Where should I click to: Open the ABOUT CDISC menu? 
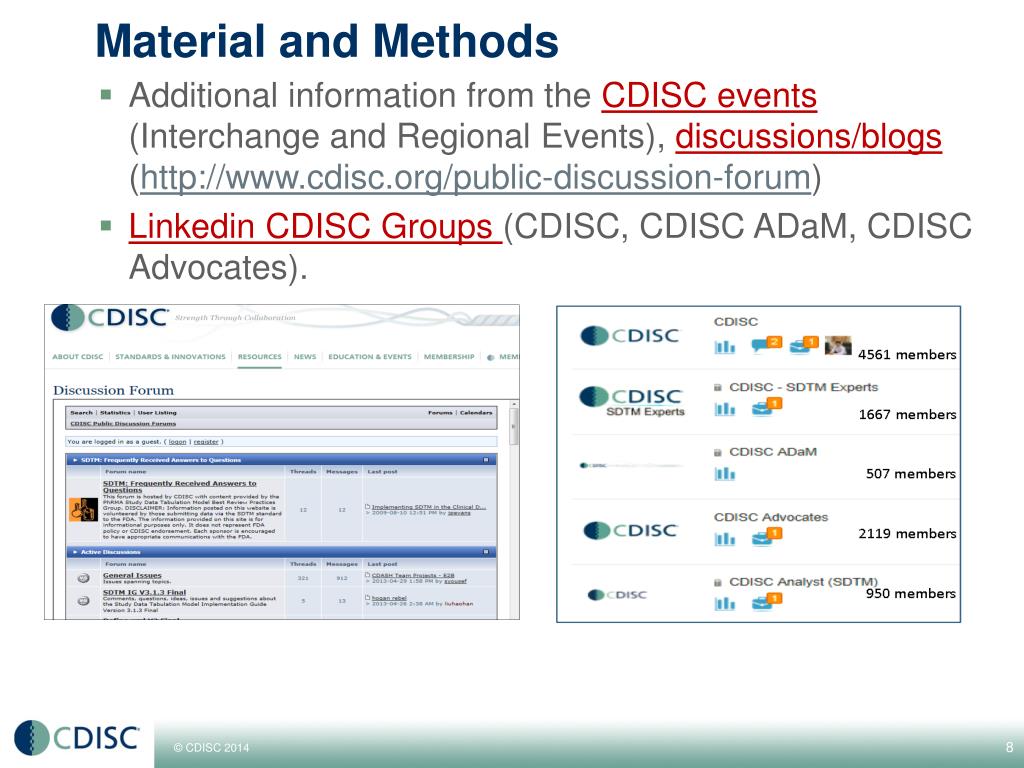click(x=78, y=357)
